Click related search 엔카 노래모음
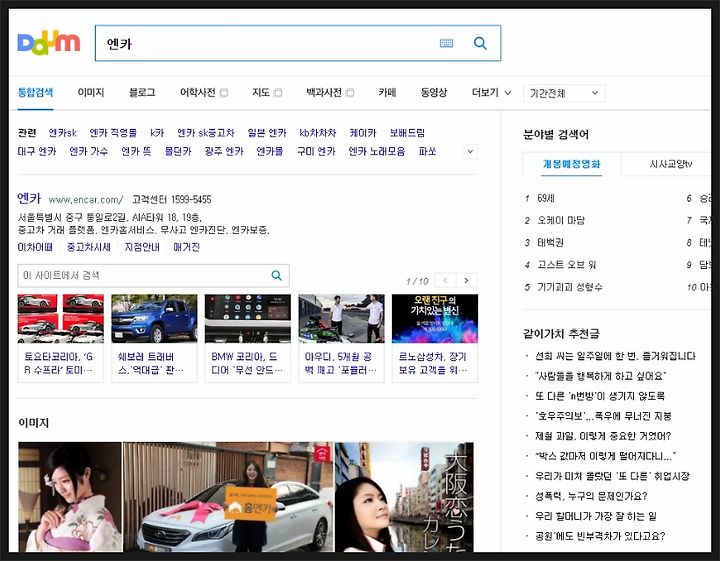 coord(377,151)
